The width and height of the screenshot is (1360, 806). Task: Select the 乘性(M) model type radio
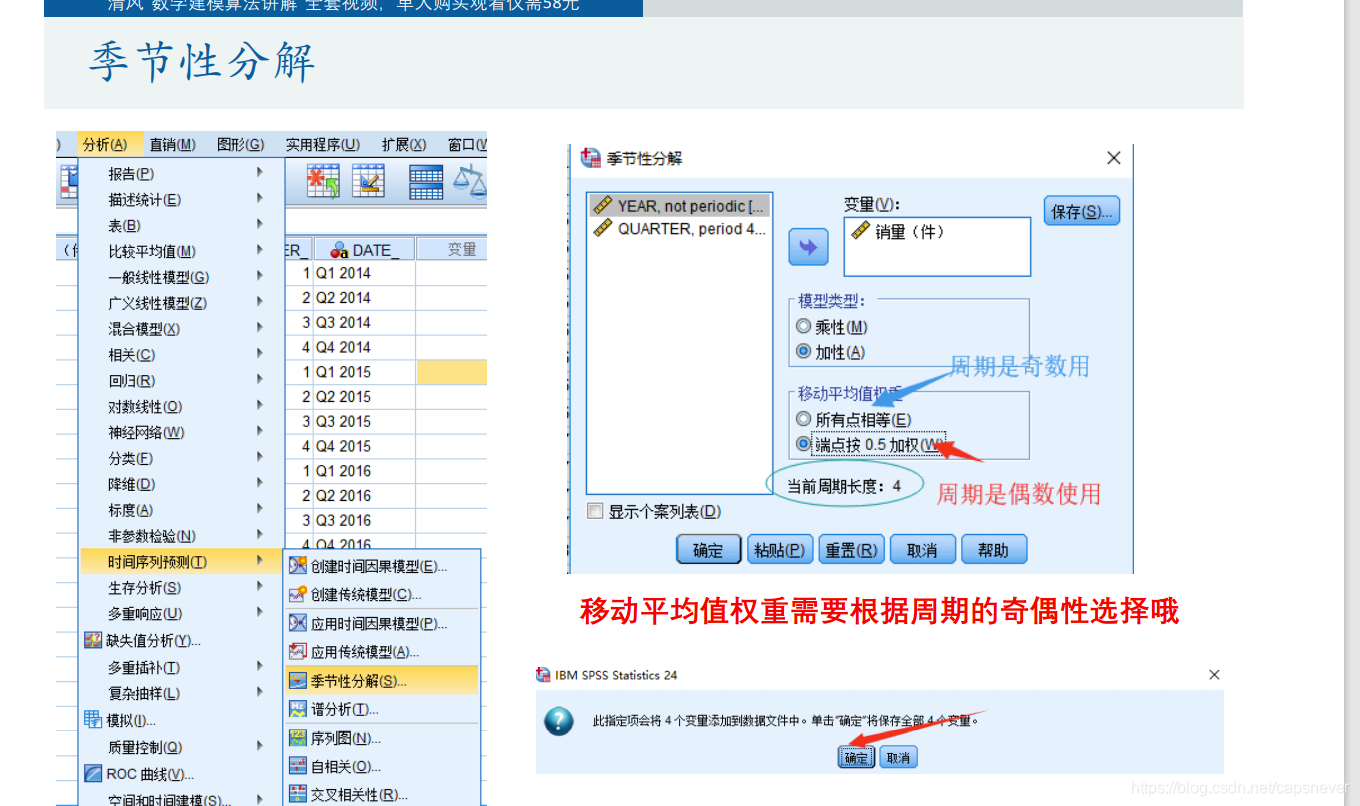803,327
